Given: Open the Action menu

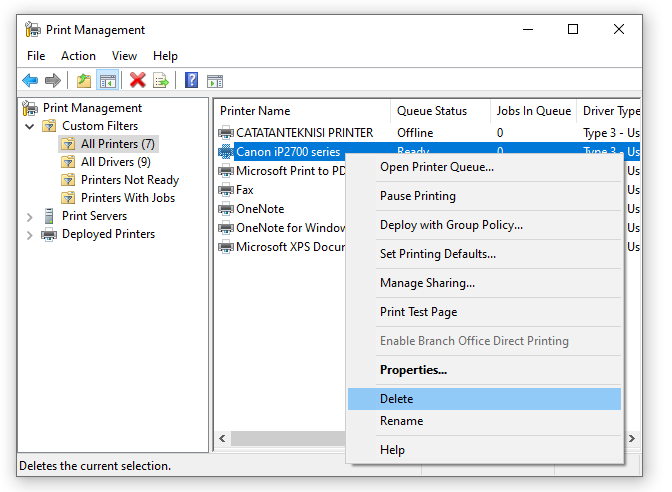Looking at the screenshot, I should (78, 56).
